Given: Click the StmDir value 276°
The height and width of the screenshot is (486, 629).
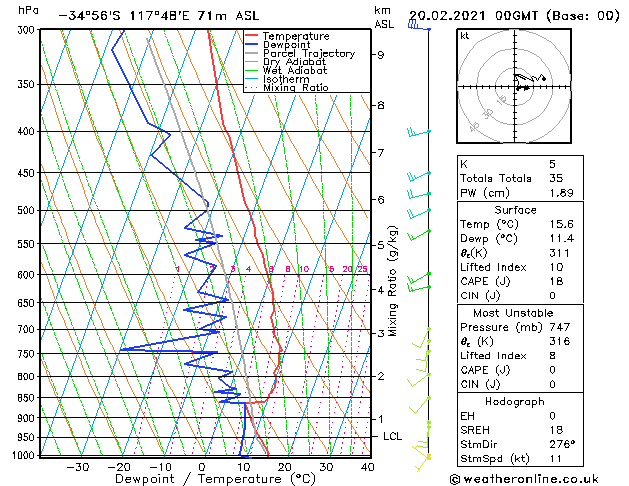Looking at the screenshot, I should pyautogui.click(x=562, y=444).
